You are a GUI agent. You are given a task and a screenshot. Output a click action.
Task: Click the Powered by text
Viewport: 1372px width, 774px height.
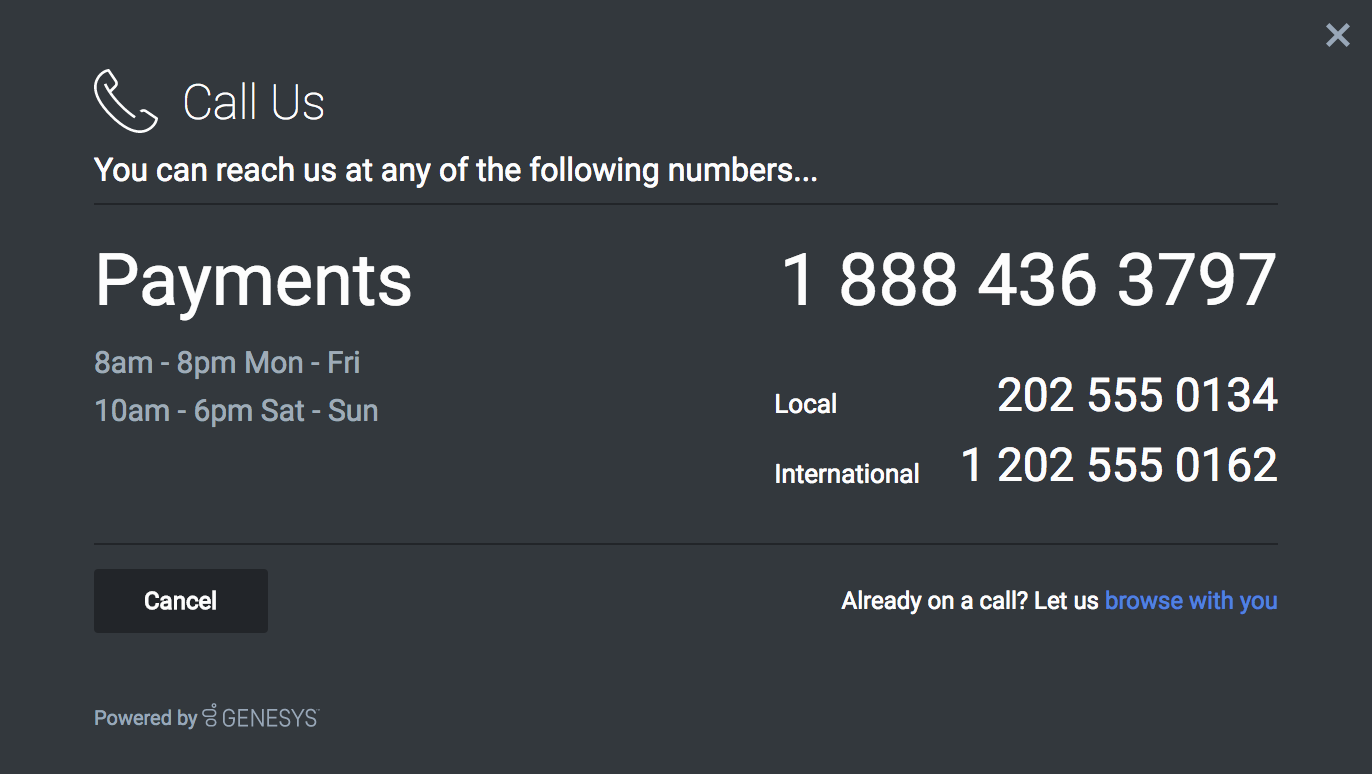click(x=145, y=718)
